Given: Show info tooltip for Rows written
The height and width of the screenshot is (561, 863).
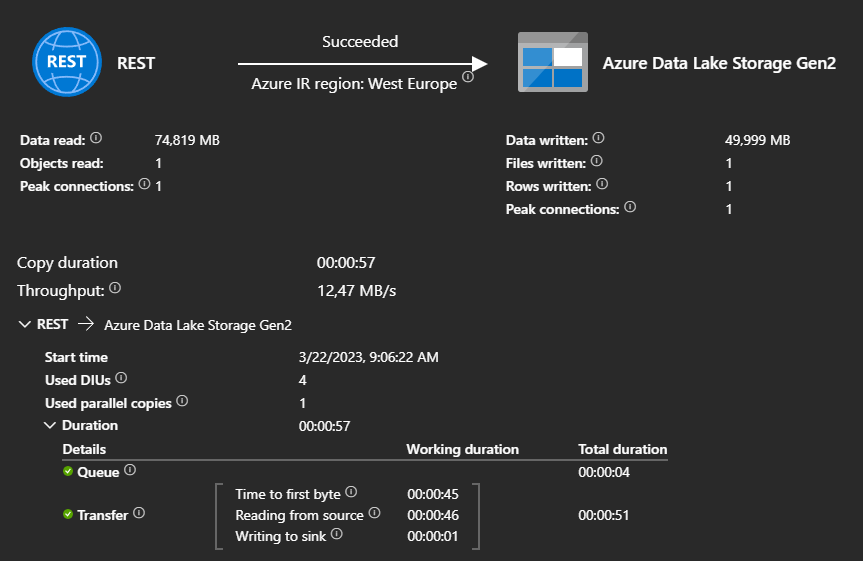Looking at the screenshot, I should click(602, 184).
